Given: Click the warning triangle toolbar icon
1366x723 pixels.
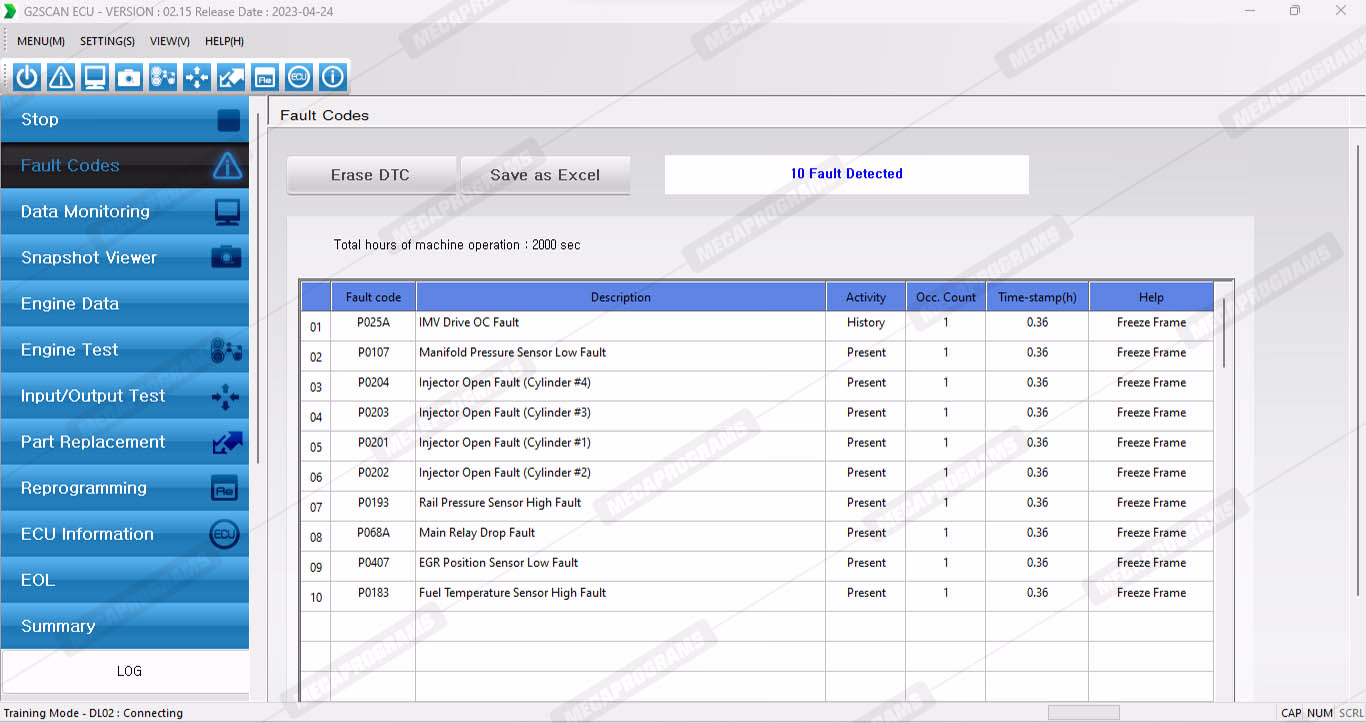Looking at the screenshot, I should tap(61, 77).
